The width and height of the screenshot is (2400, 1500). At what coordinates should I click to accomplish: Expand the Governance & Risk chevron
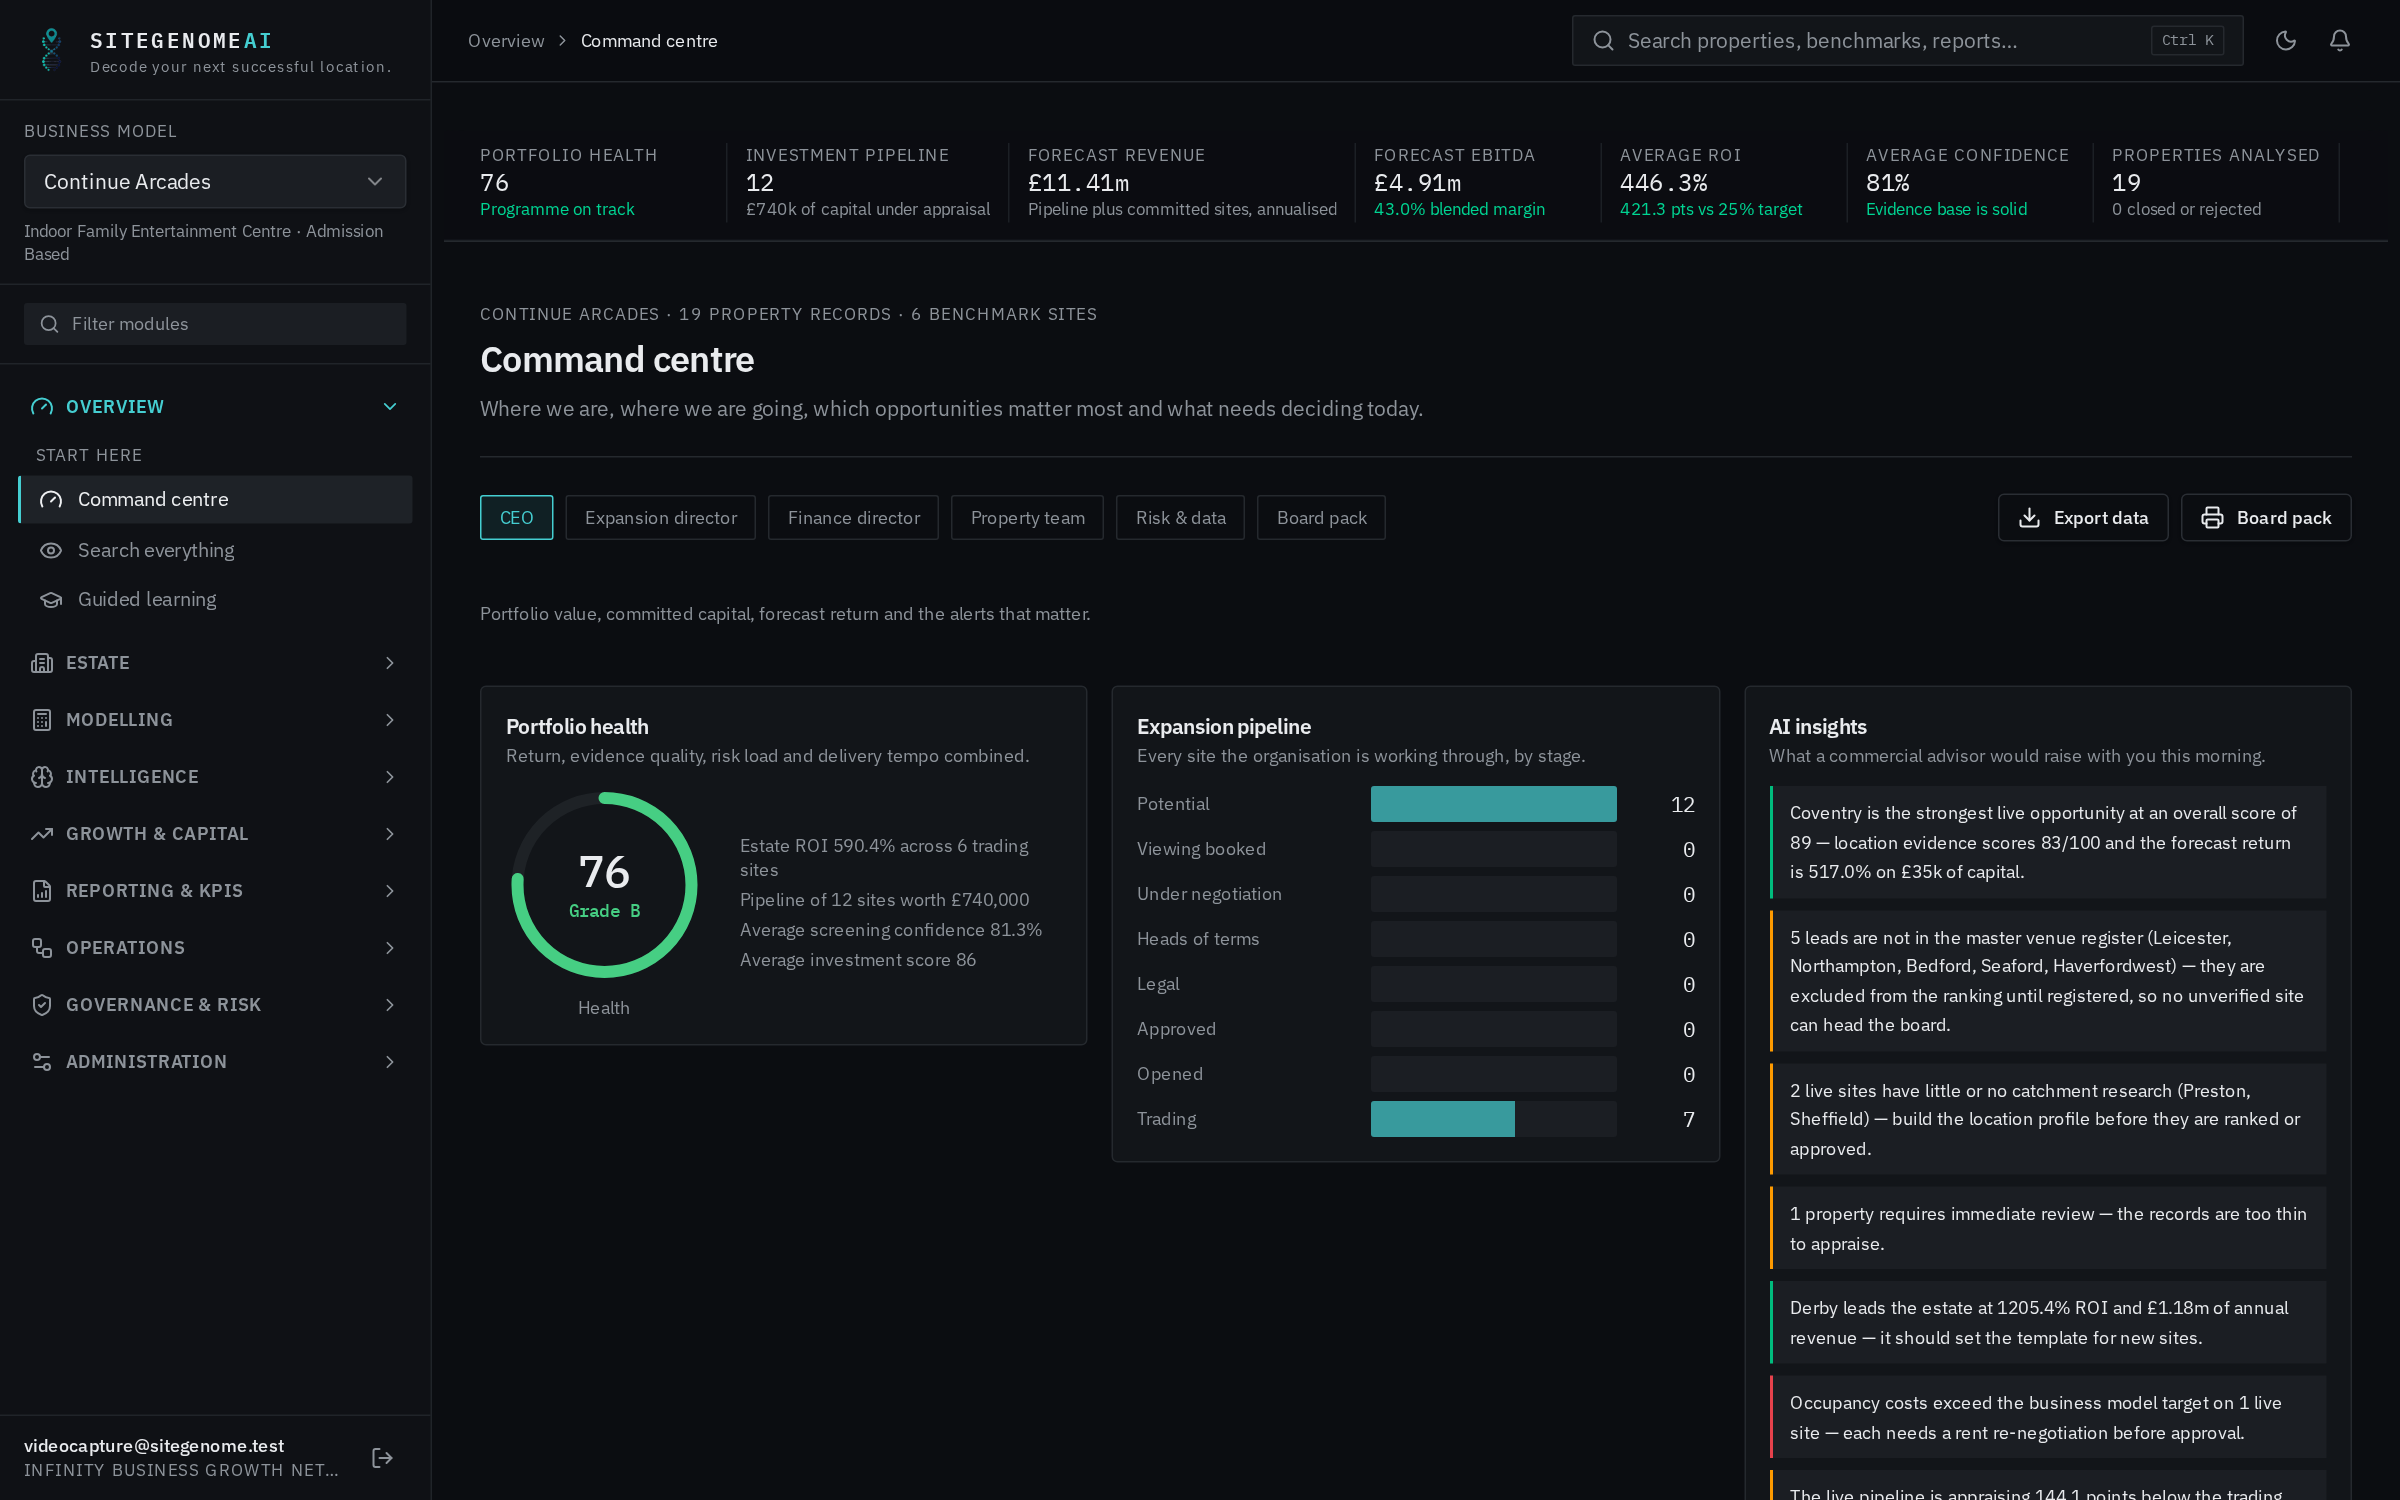pyautogui.click(x=390, y=1005)
